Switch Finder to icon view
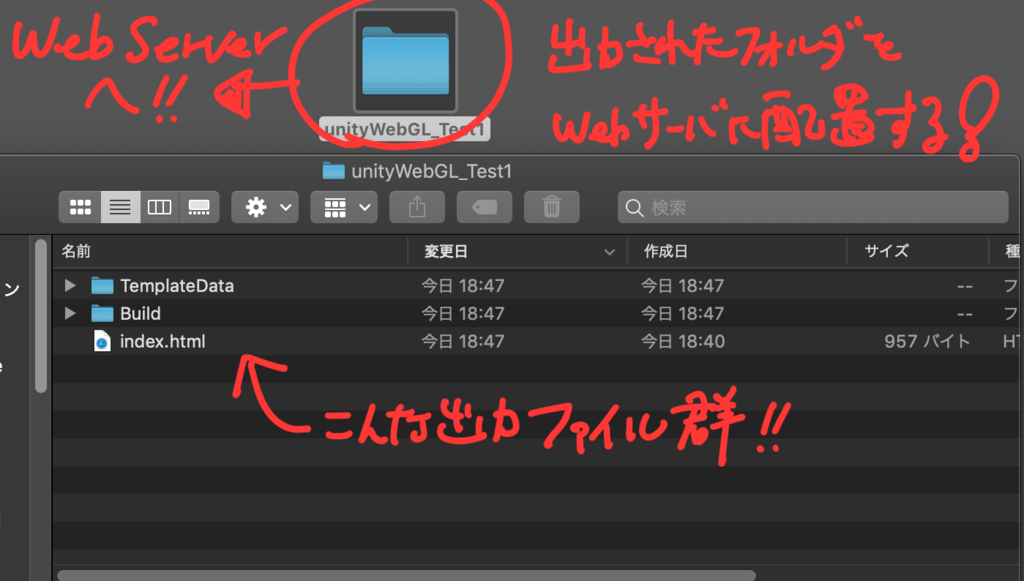1024x581 pixels. (x=80, y=208)
